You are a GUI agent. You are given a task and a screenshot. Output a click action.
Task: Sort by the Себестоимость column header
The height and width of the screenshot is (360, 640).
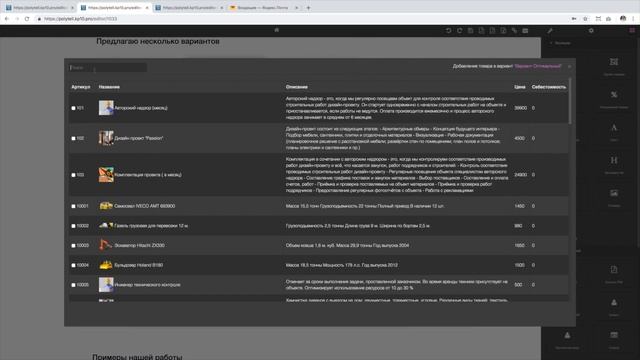point(549,87)
